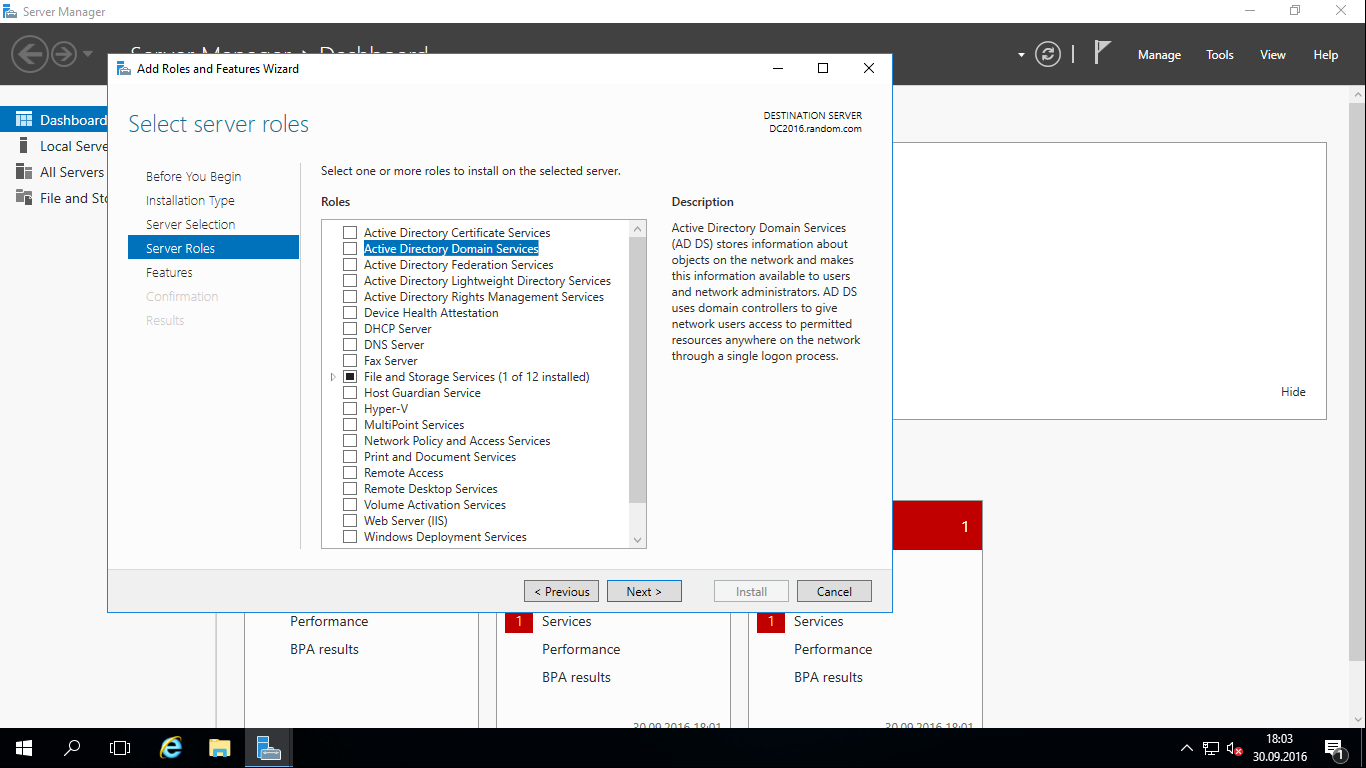
Task: Click the Dashboard icon in sidebar
Action: (x=24, y=120)
